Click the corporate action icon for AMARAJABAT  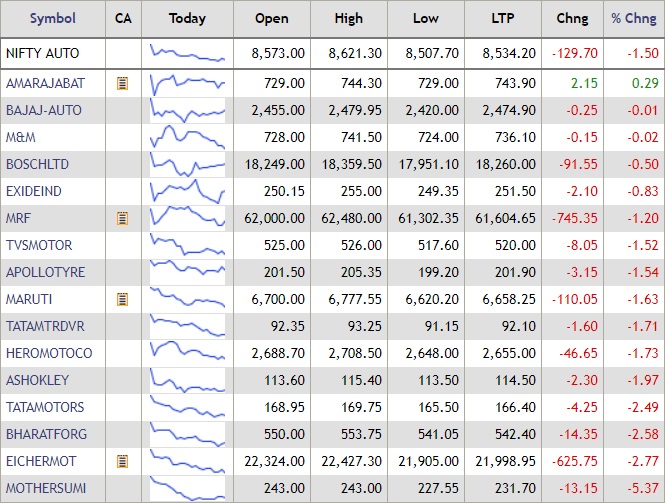123,84
